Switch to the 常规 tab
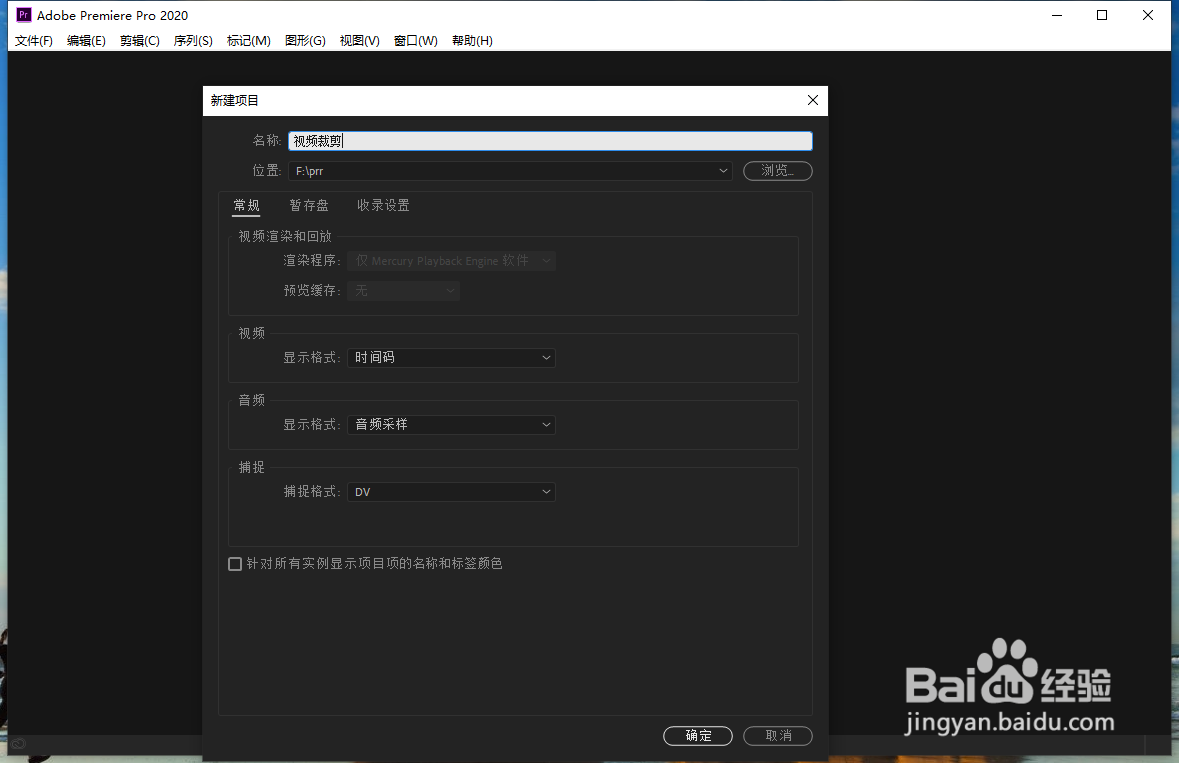This screenshot has width=1179, height=763. [x=247, y=205]
